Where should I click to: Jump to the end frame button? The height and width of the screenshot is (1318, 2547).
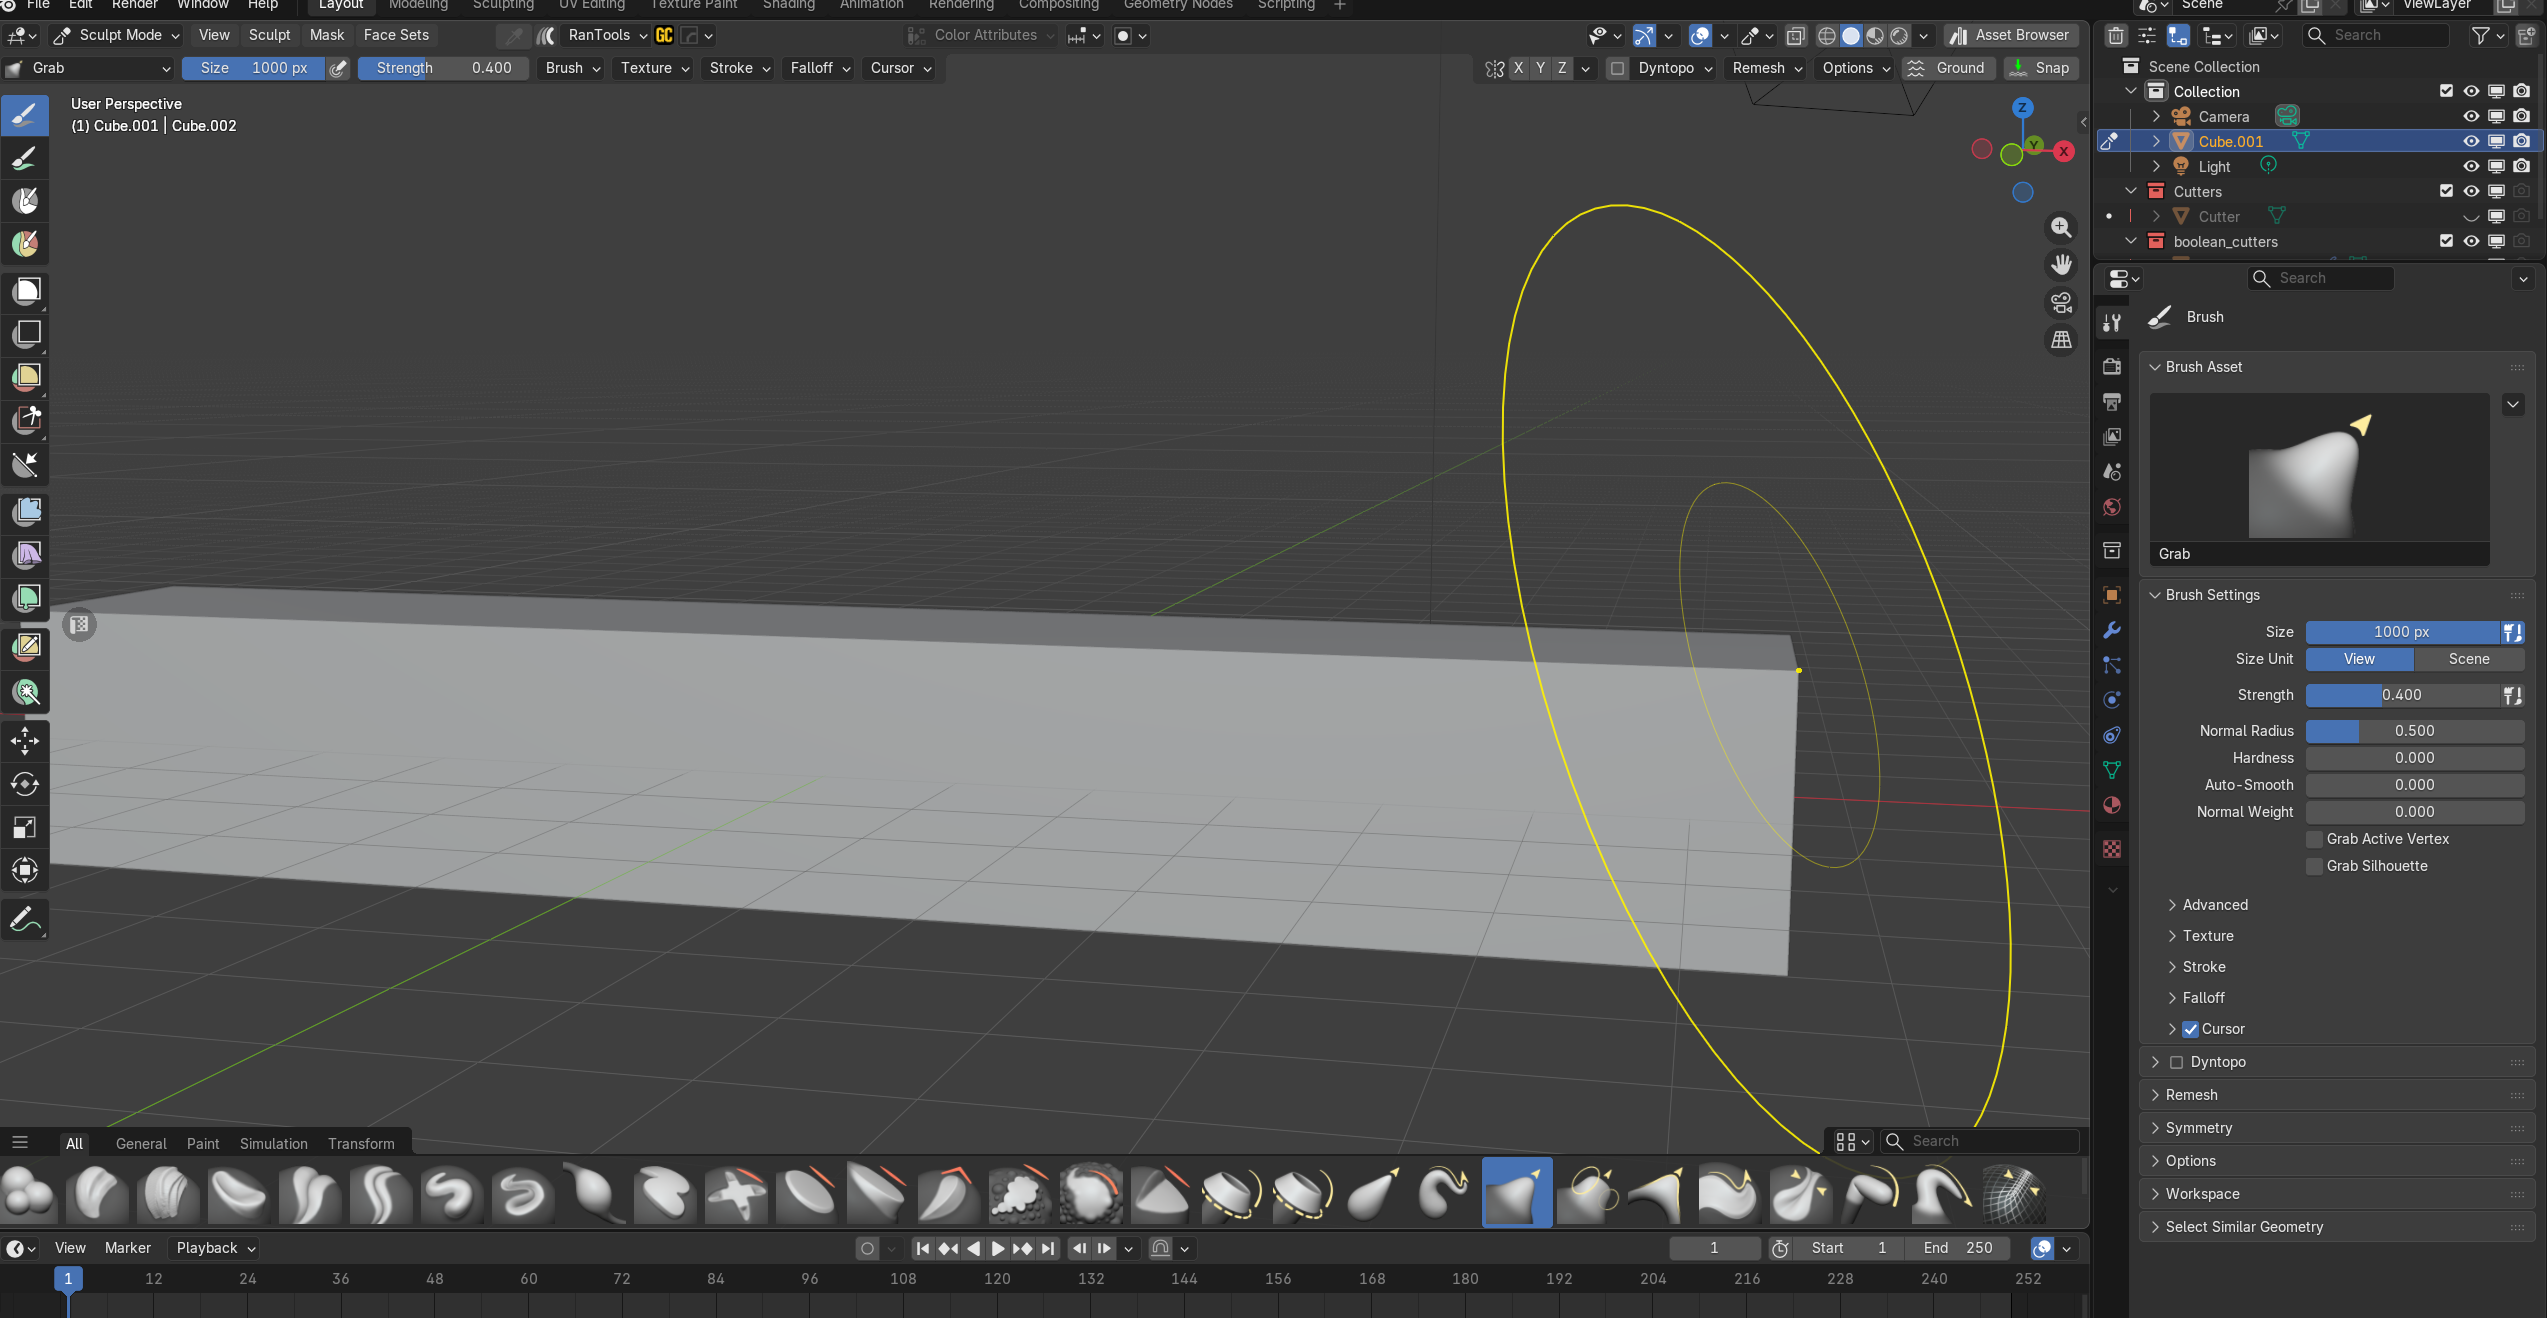click(1047, 1248)
